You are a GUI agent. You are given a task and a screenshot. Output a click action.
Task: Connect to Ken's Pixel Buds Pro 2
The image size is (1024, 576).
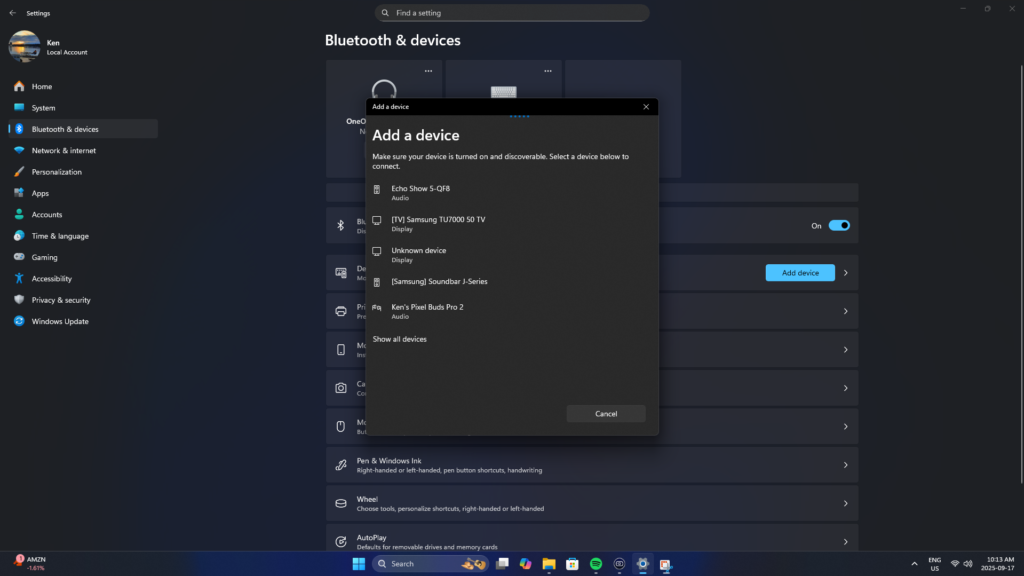[x=427, y=311]
